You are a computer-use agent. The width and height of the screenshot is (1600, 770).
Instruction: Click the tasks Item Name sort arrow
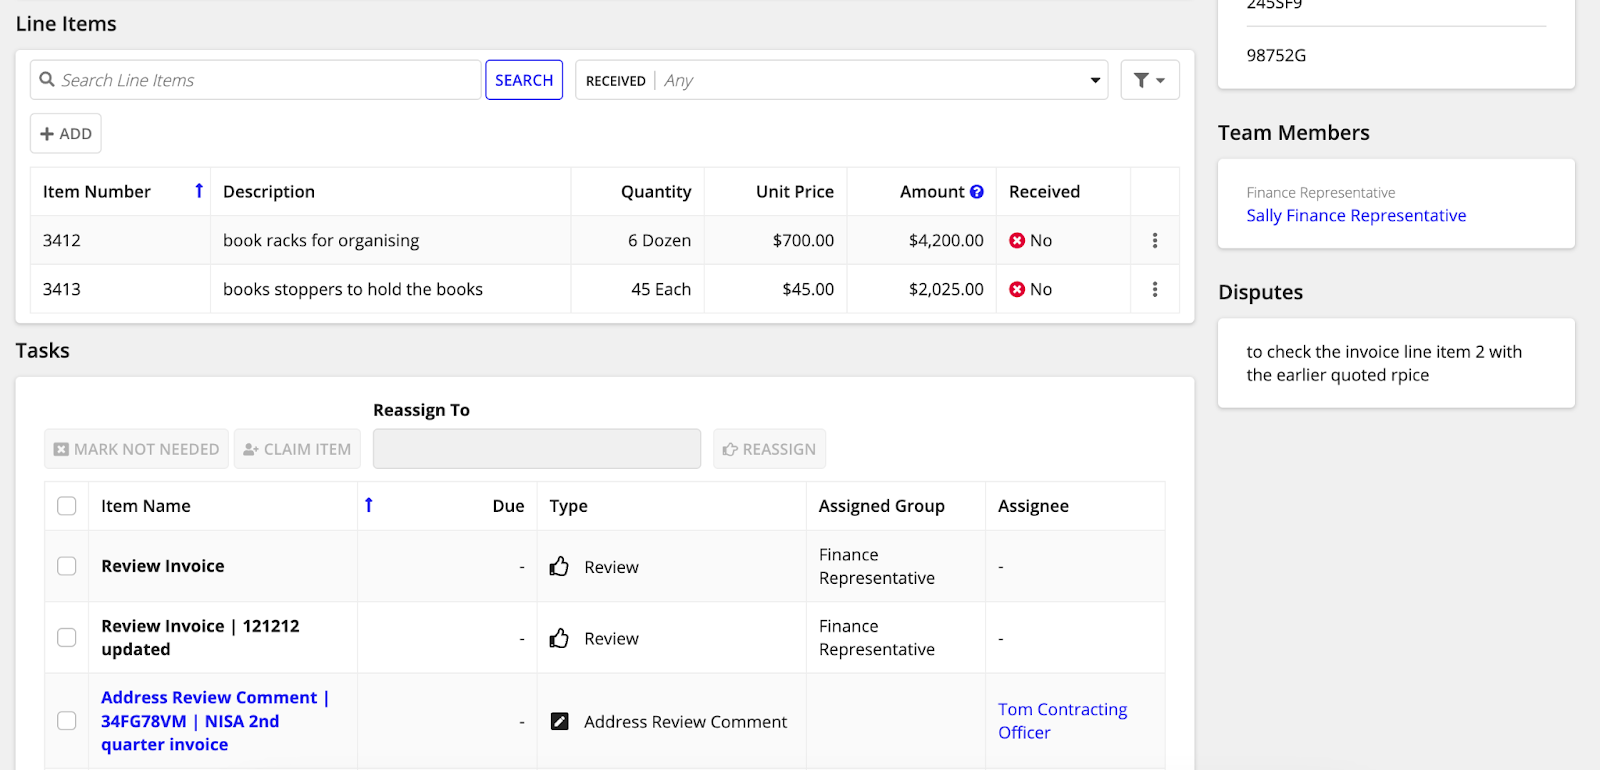(x=369, y=505)
